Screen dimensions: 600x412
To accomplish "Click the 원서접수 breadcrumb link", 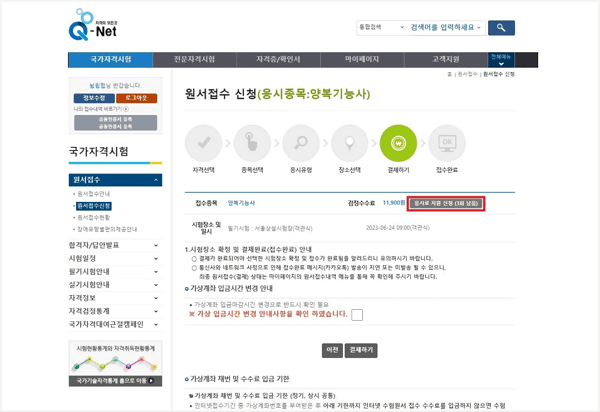I will (x=467, y=74).
